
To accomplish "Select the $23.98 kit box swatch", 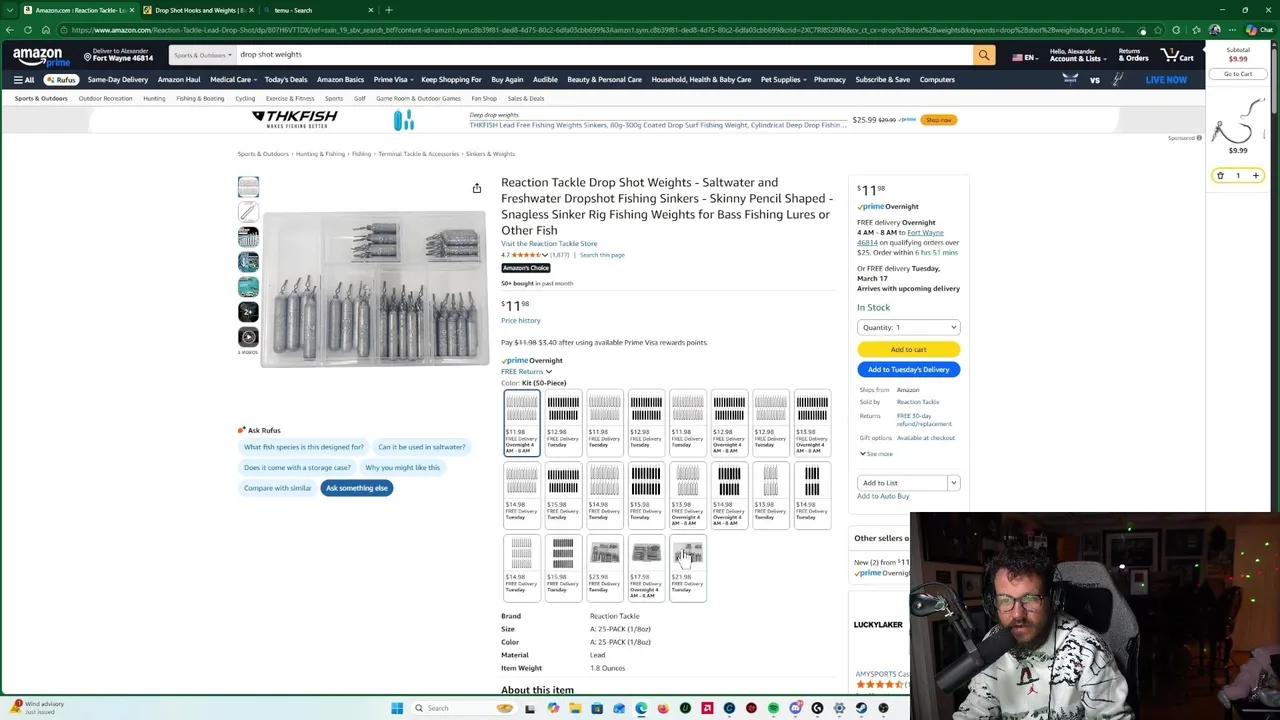I will pos(604,568).
